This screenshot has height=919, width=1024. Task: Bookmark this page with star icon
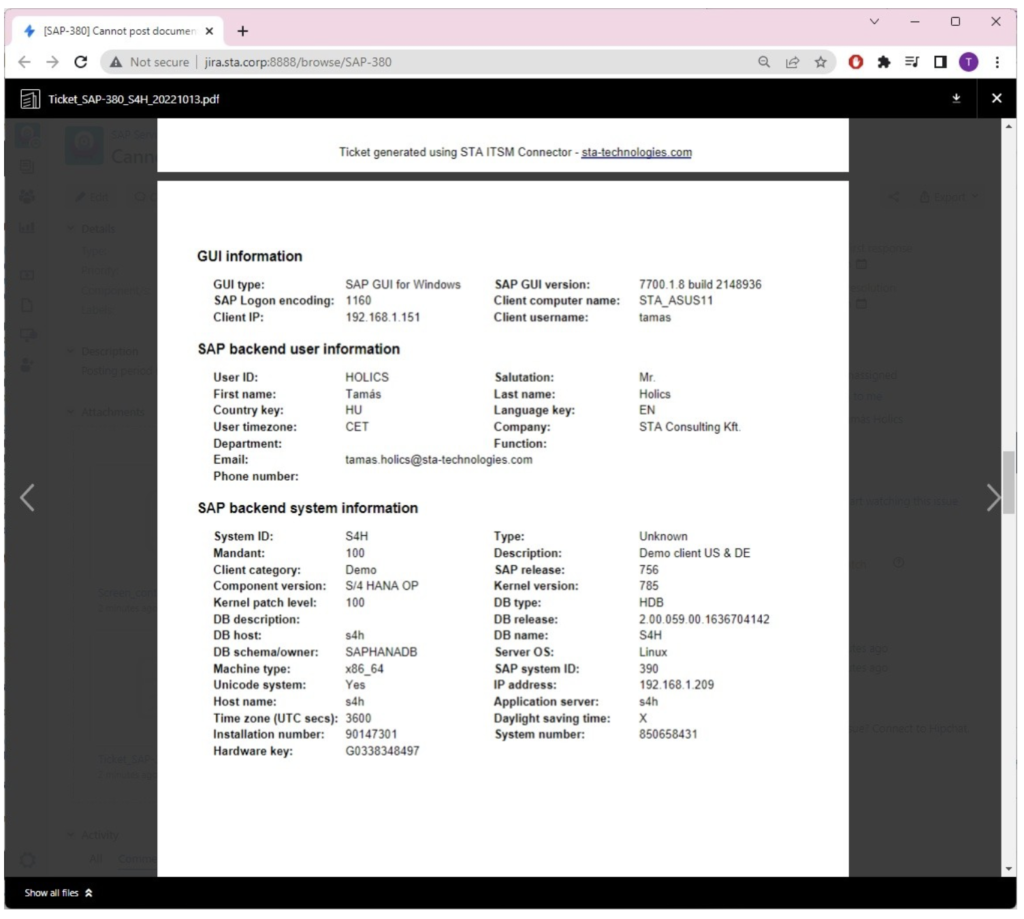click(x=820, y=62)
